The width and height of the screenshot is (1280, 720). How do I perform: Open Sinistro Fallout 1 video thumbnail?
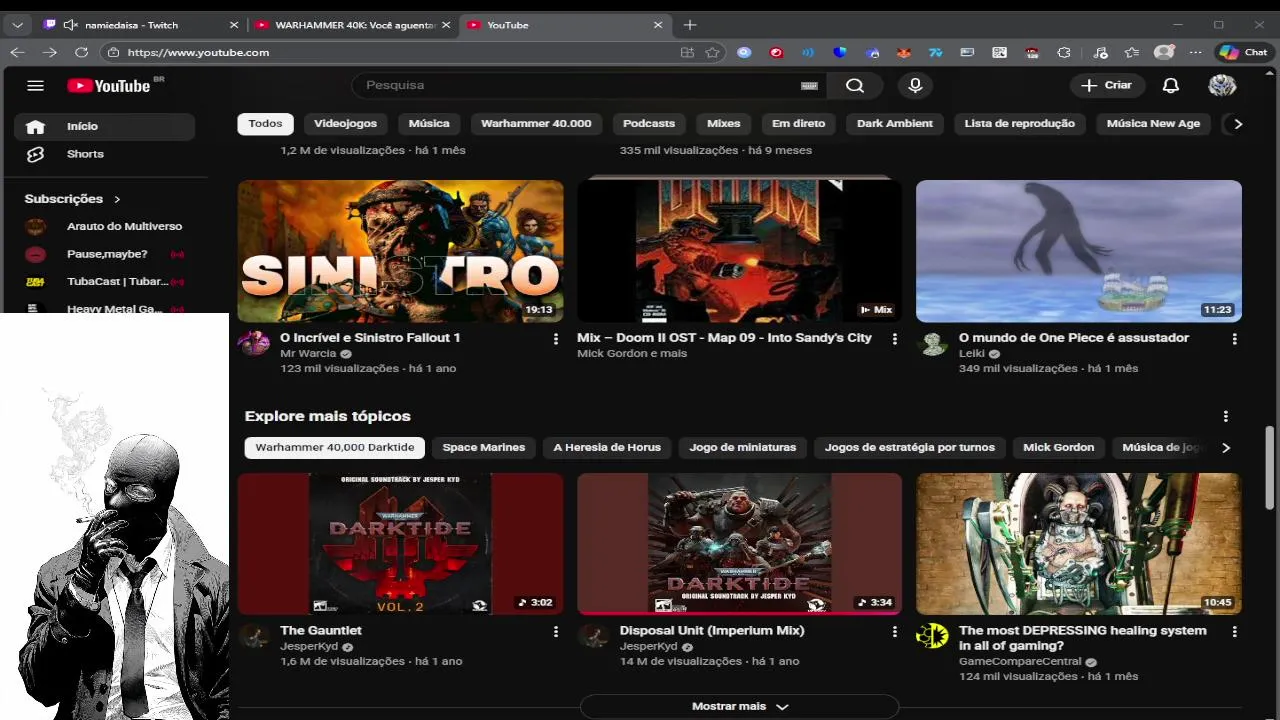(400, 251)
